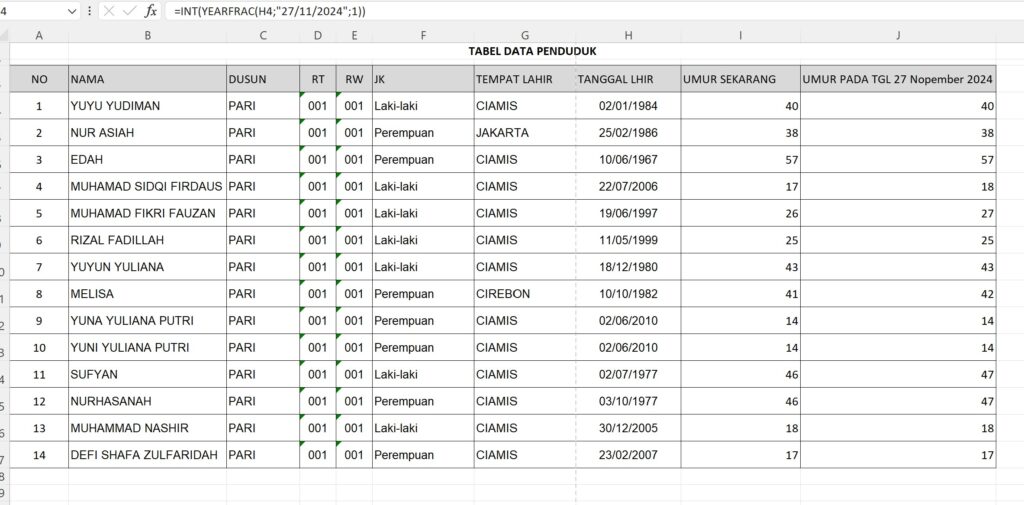Select the cell YUNI YULIANA PUTRI
The image size is (1024, 505).
tap(148, 348)
